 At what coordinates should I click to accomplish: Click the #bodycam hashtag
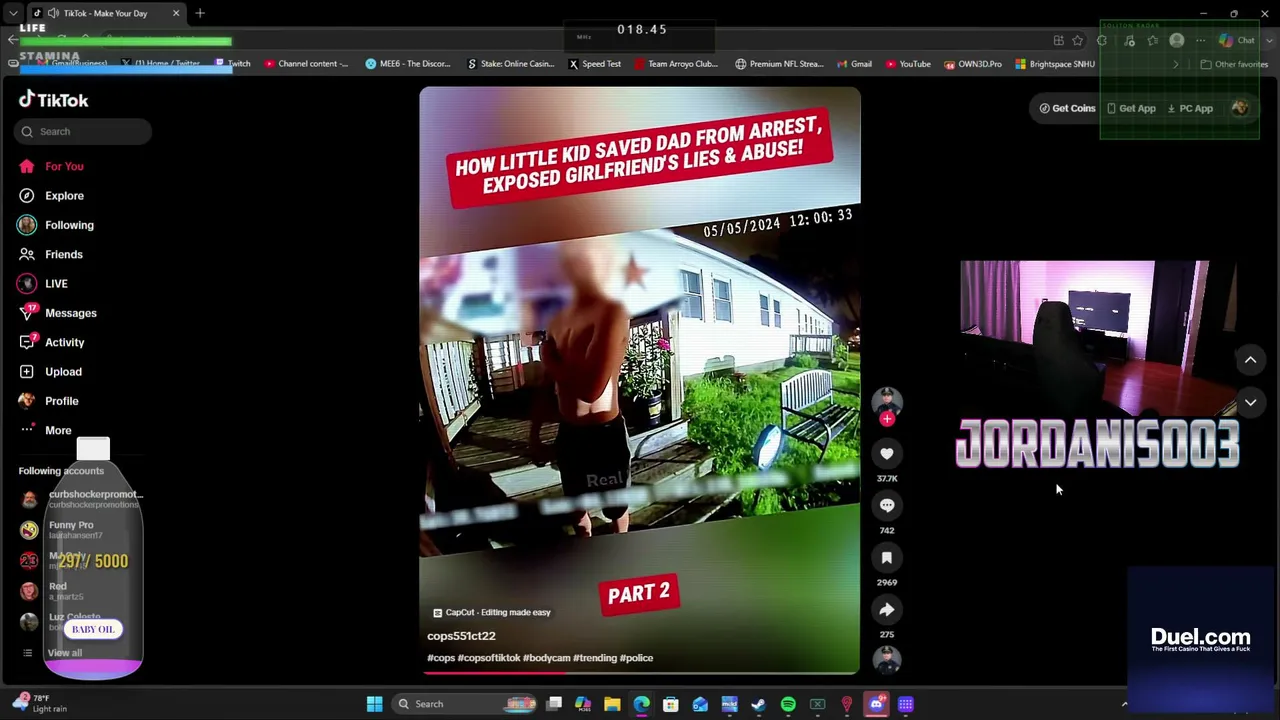pyautogui.click(x=546, y=658)
